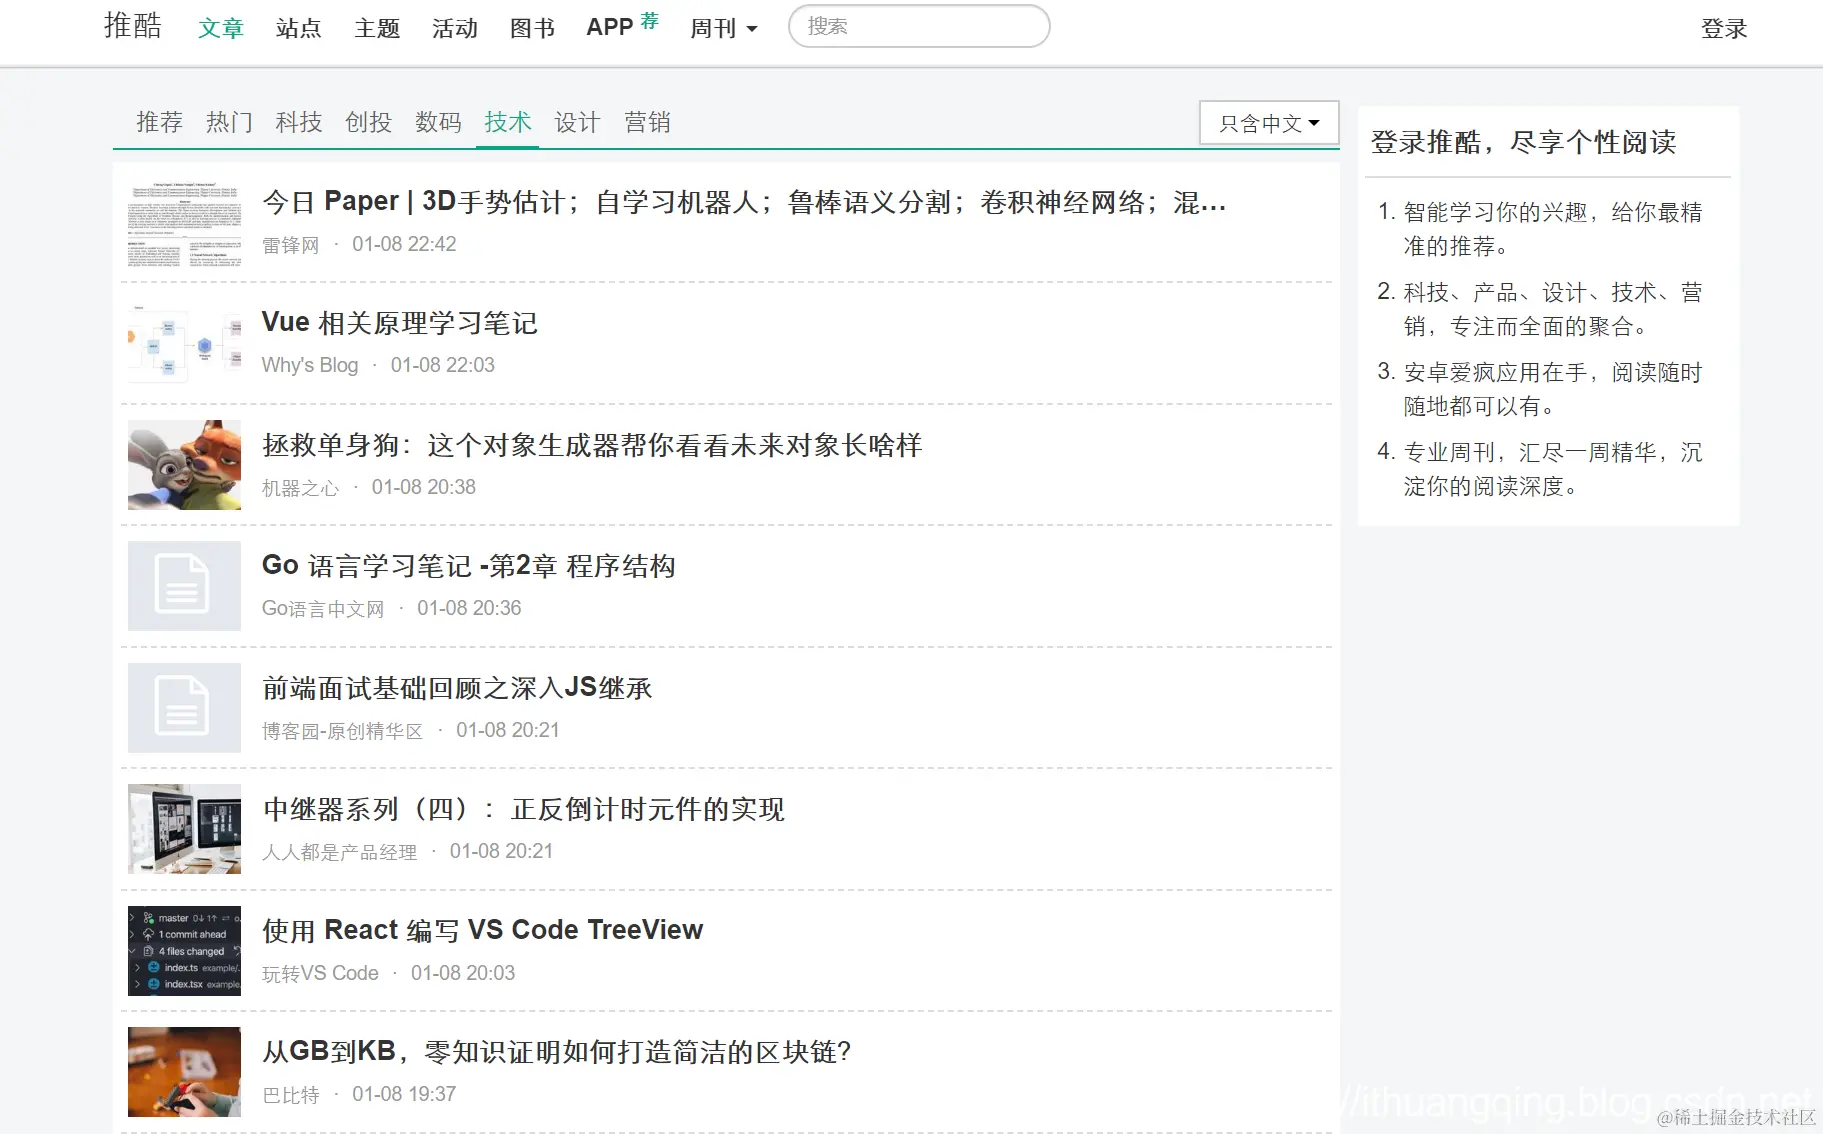The image size is (1823, 1134).
Task: Click the 登录推酷，尽享个性阅读 heading
Action: coord(1523,142)
